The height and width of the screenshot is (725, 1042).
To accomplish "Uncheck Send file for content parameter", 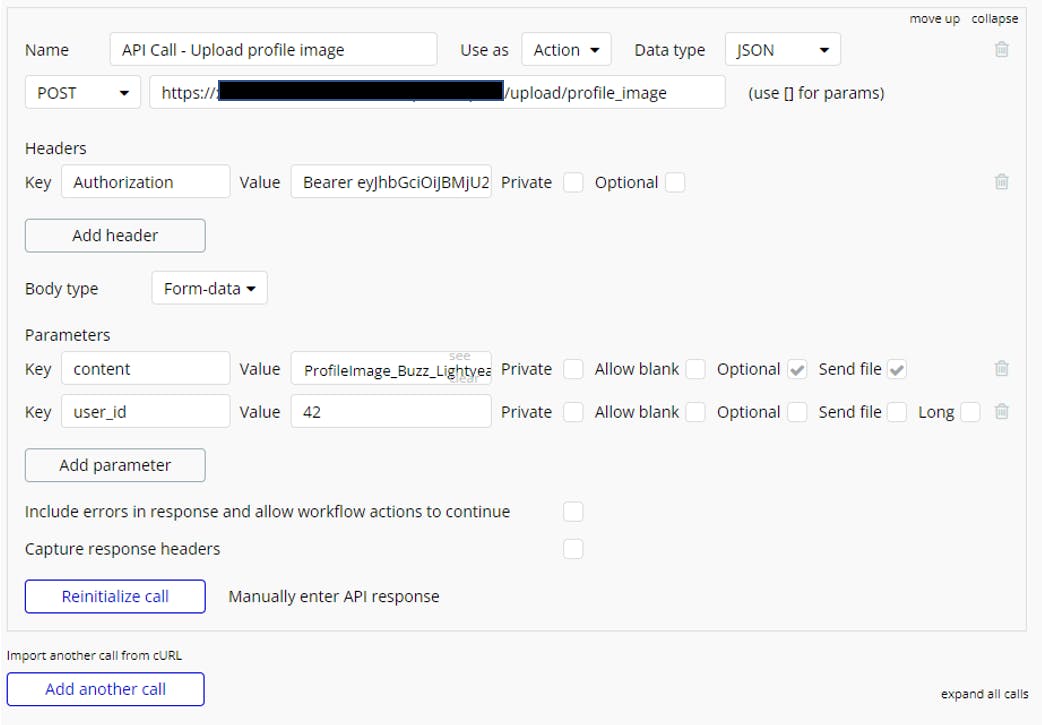I will [x=897, y=369].
